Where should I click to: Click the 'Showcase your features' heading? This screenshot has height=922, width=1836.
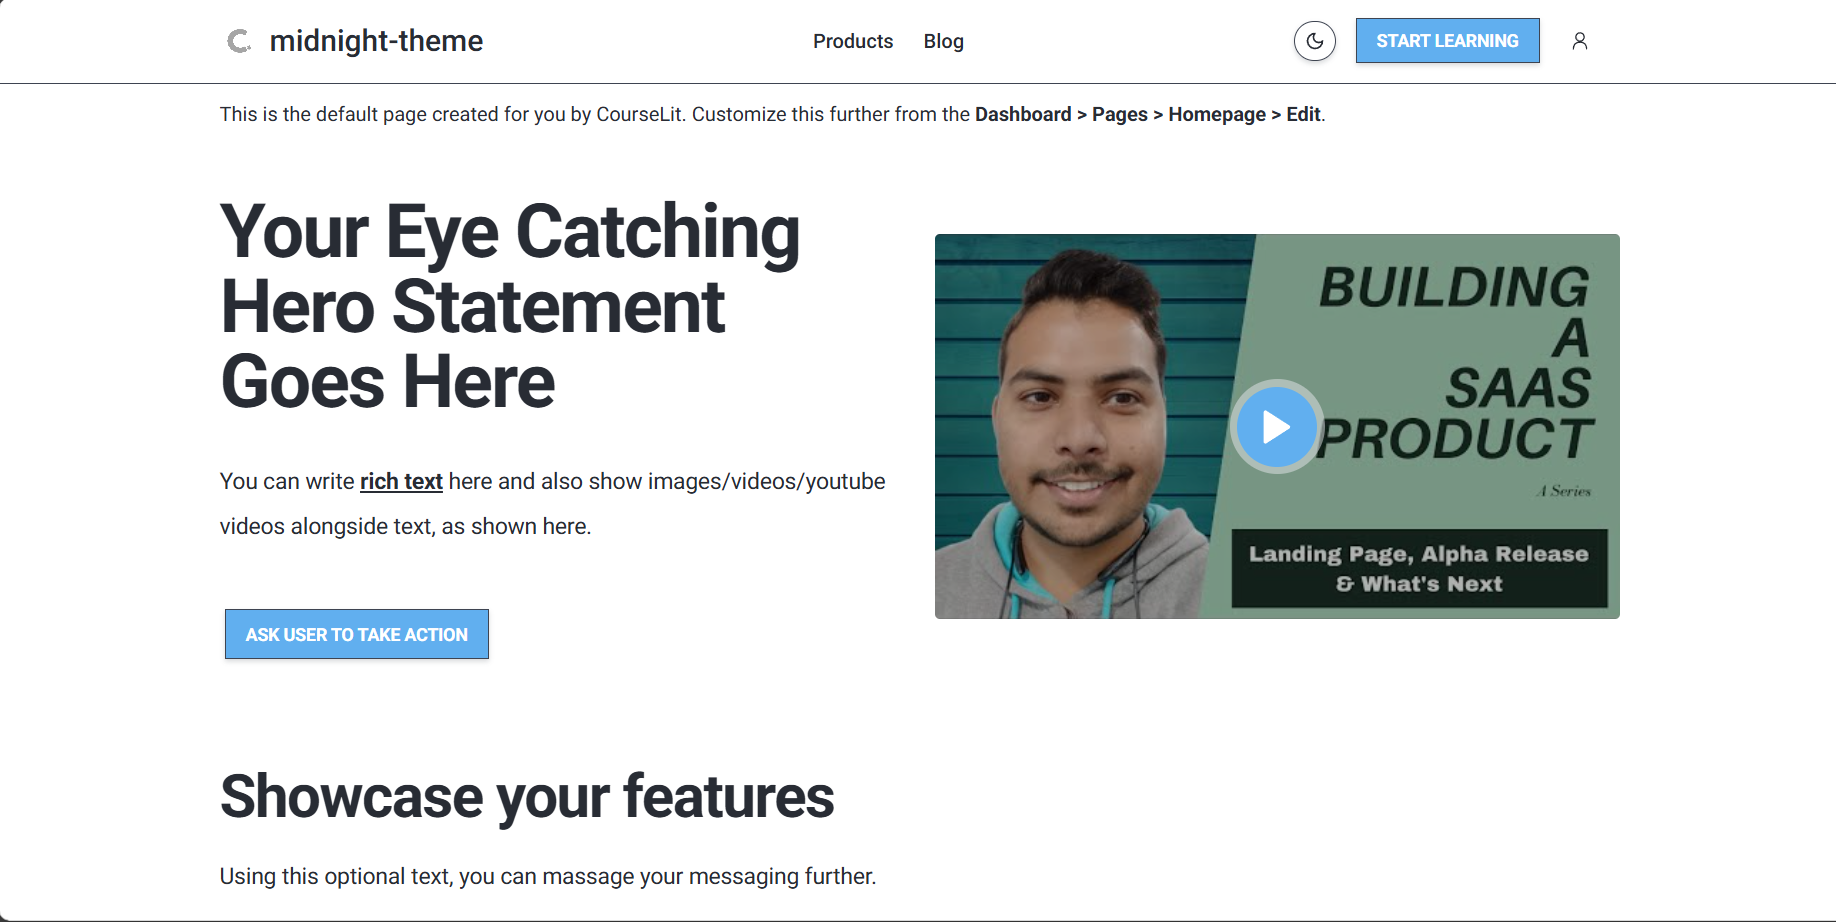tap(527, 797)
